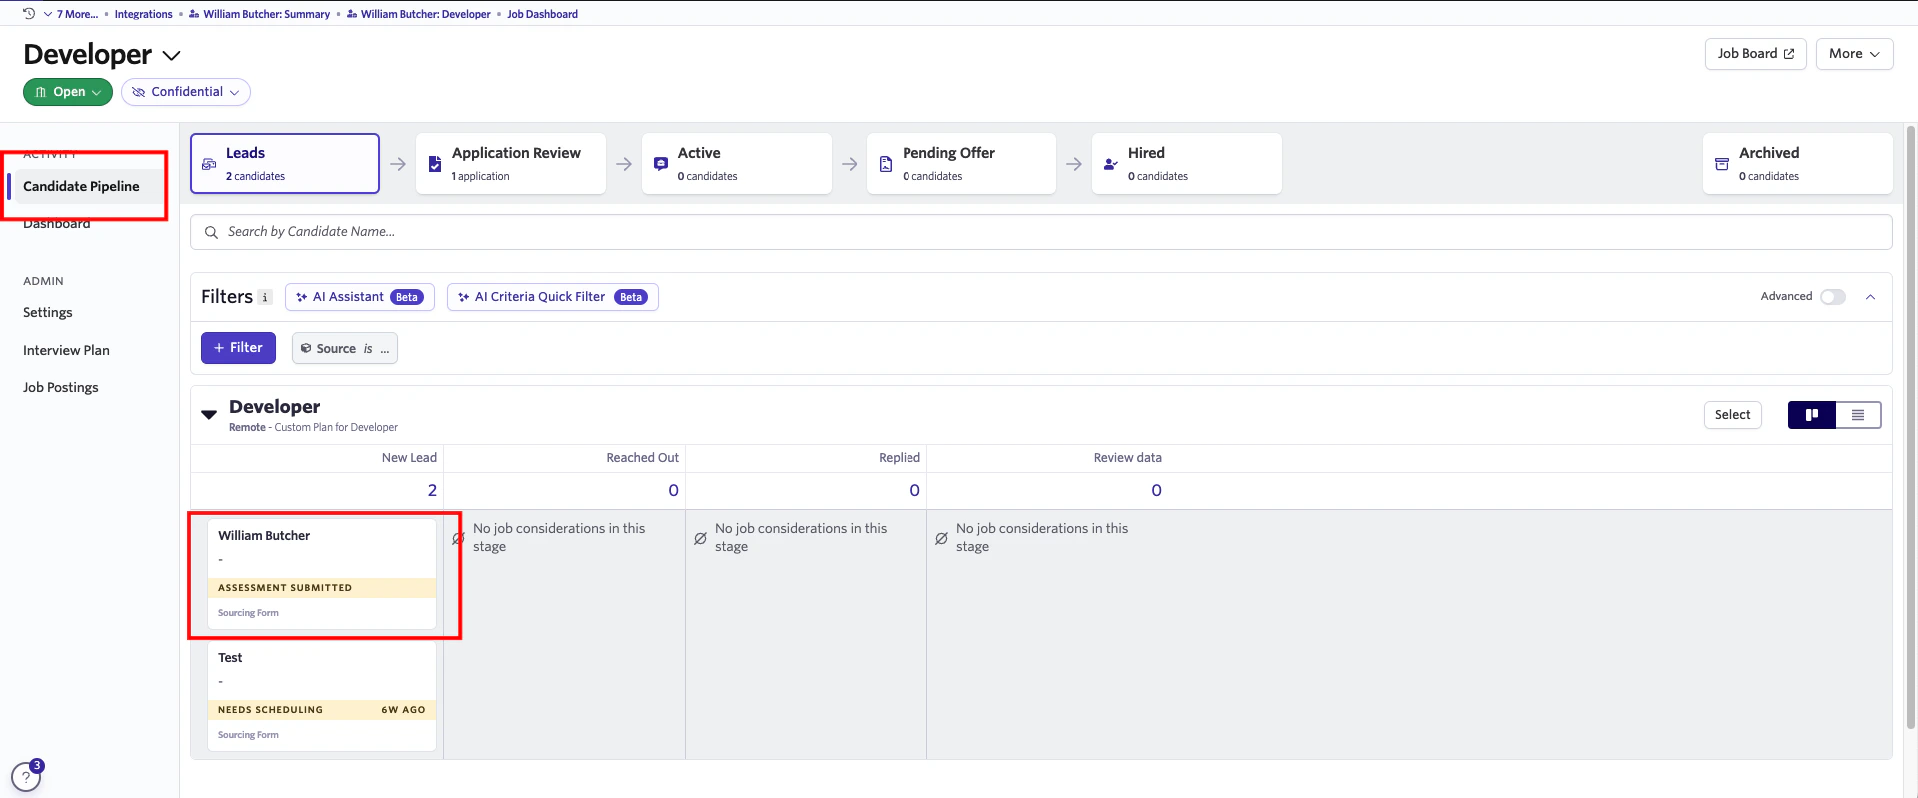Screen dimensions: 1918x798
Task: Select Candidate Pipeline in sidebar
Action: click(81, 186)
